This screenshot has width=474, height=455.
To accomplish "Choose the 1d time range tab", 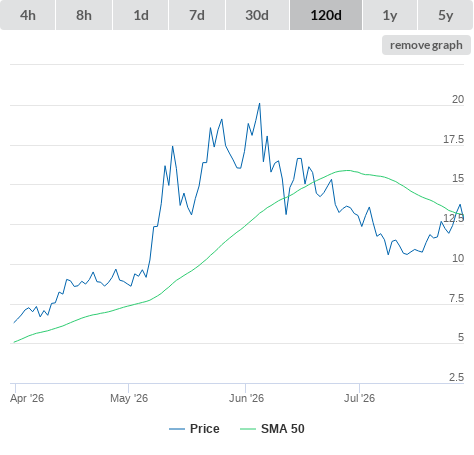I will [141, 15].
